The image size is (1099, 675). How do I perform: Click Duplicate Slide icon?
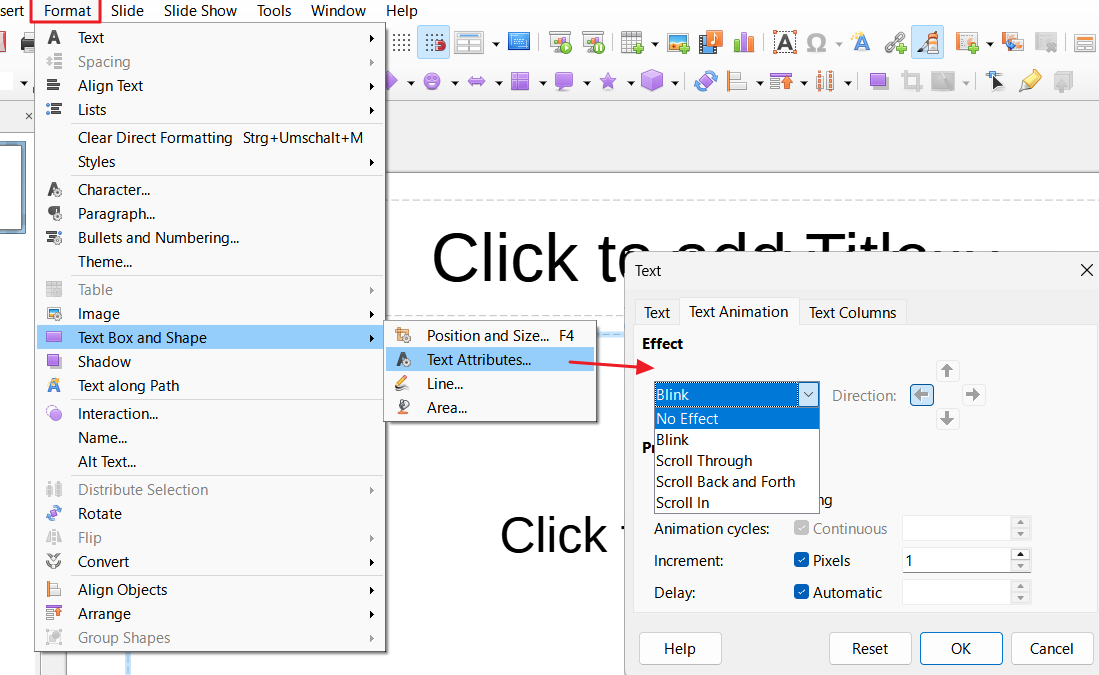pyautogui.click(x=1013, y=43)
